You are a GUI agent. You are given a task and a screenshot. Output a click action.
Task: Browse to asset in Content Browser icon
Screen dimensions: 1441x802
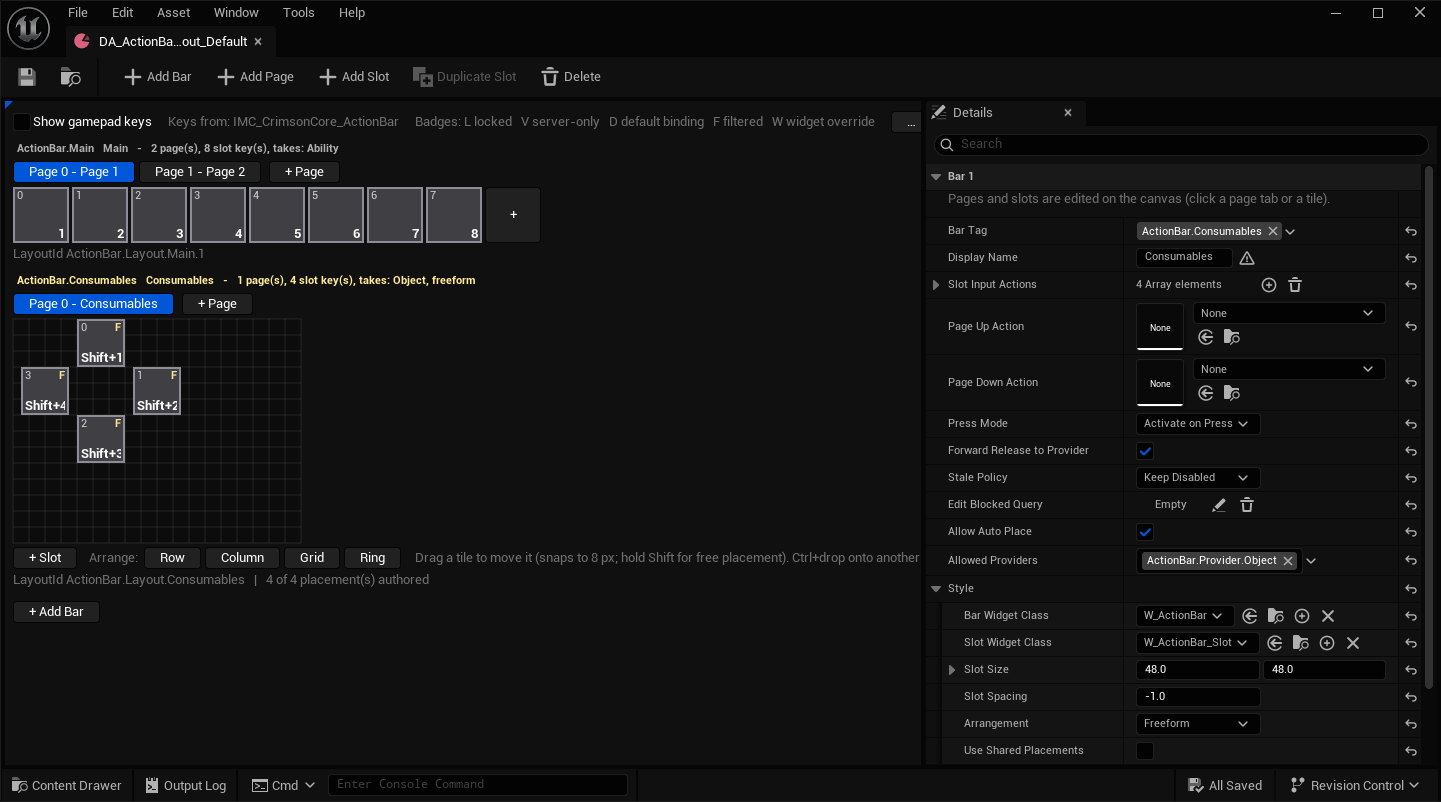70,77
